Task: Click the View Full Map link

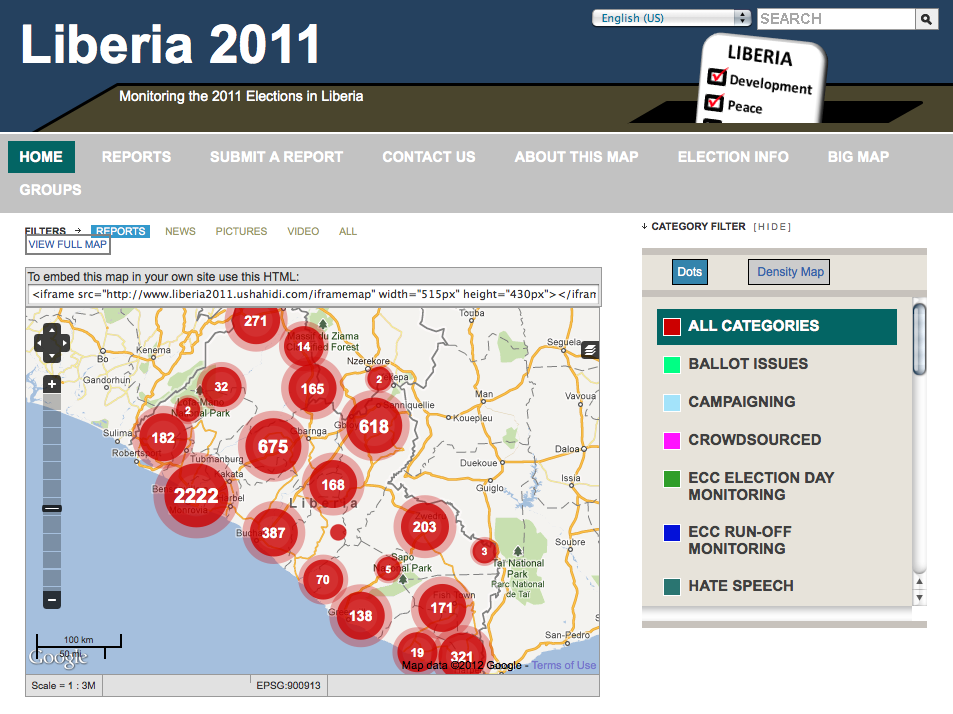Action: tap(67, 244)
